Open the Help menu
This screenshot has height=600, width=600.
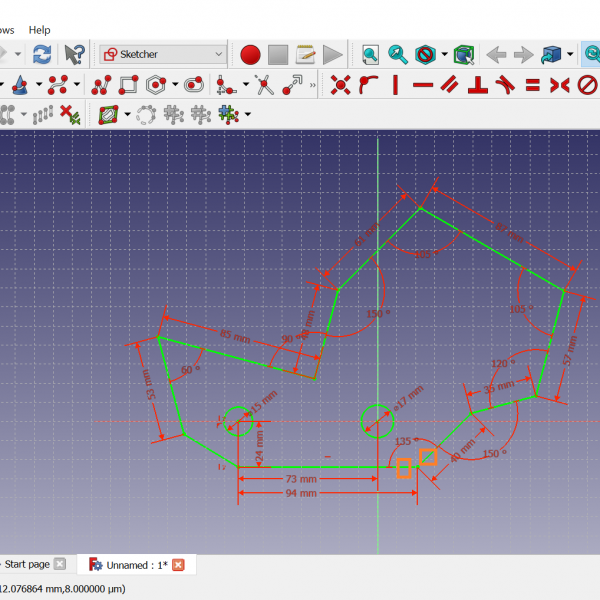coord(39,30)
